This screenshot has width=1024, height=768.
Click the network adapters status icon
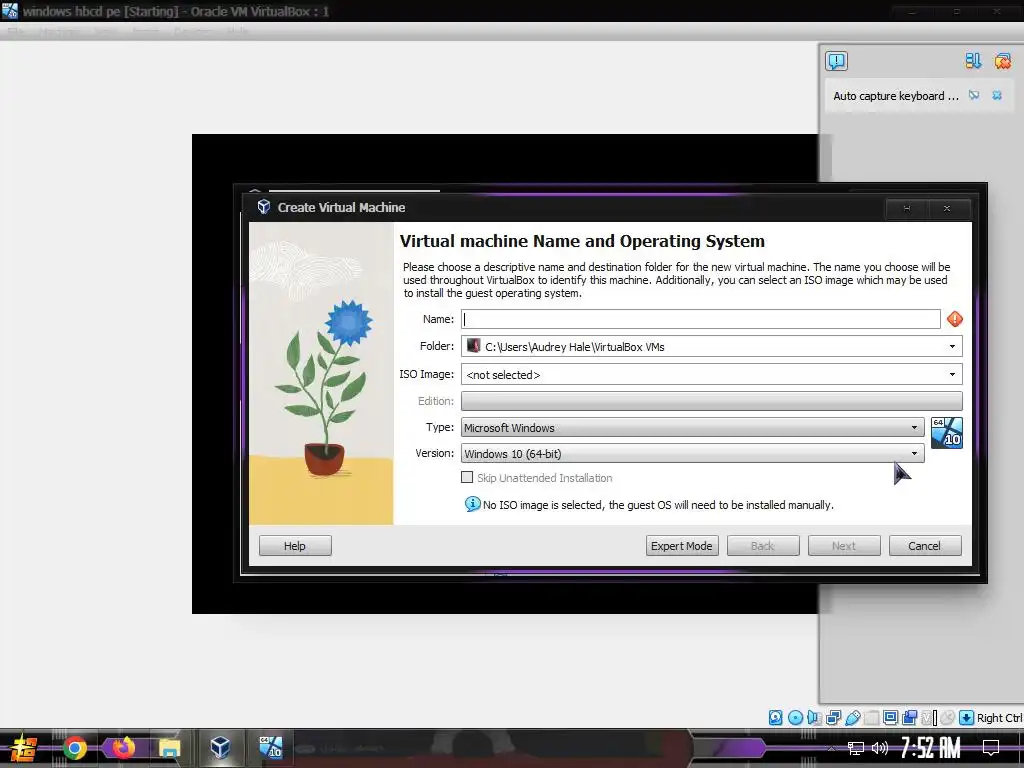coord(833,718)
